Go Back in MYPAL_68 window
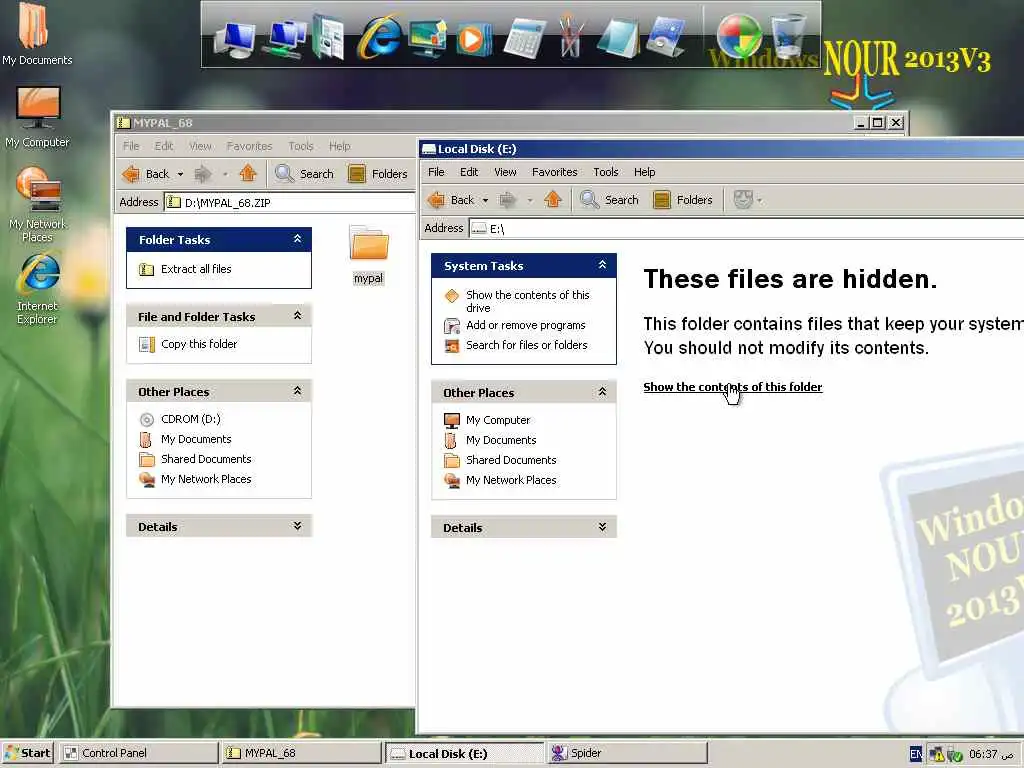The width and height of the screenshot is (1024, 768). point(146,174)
